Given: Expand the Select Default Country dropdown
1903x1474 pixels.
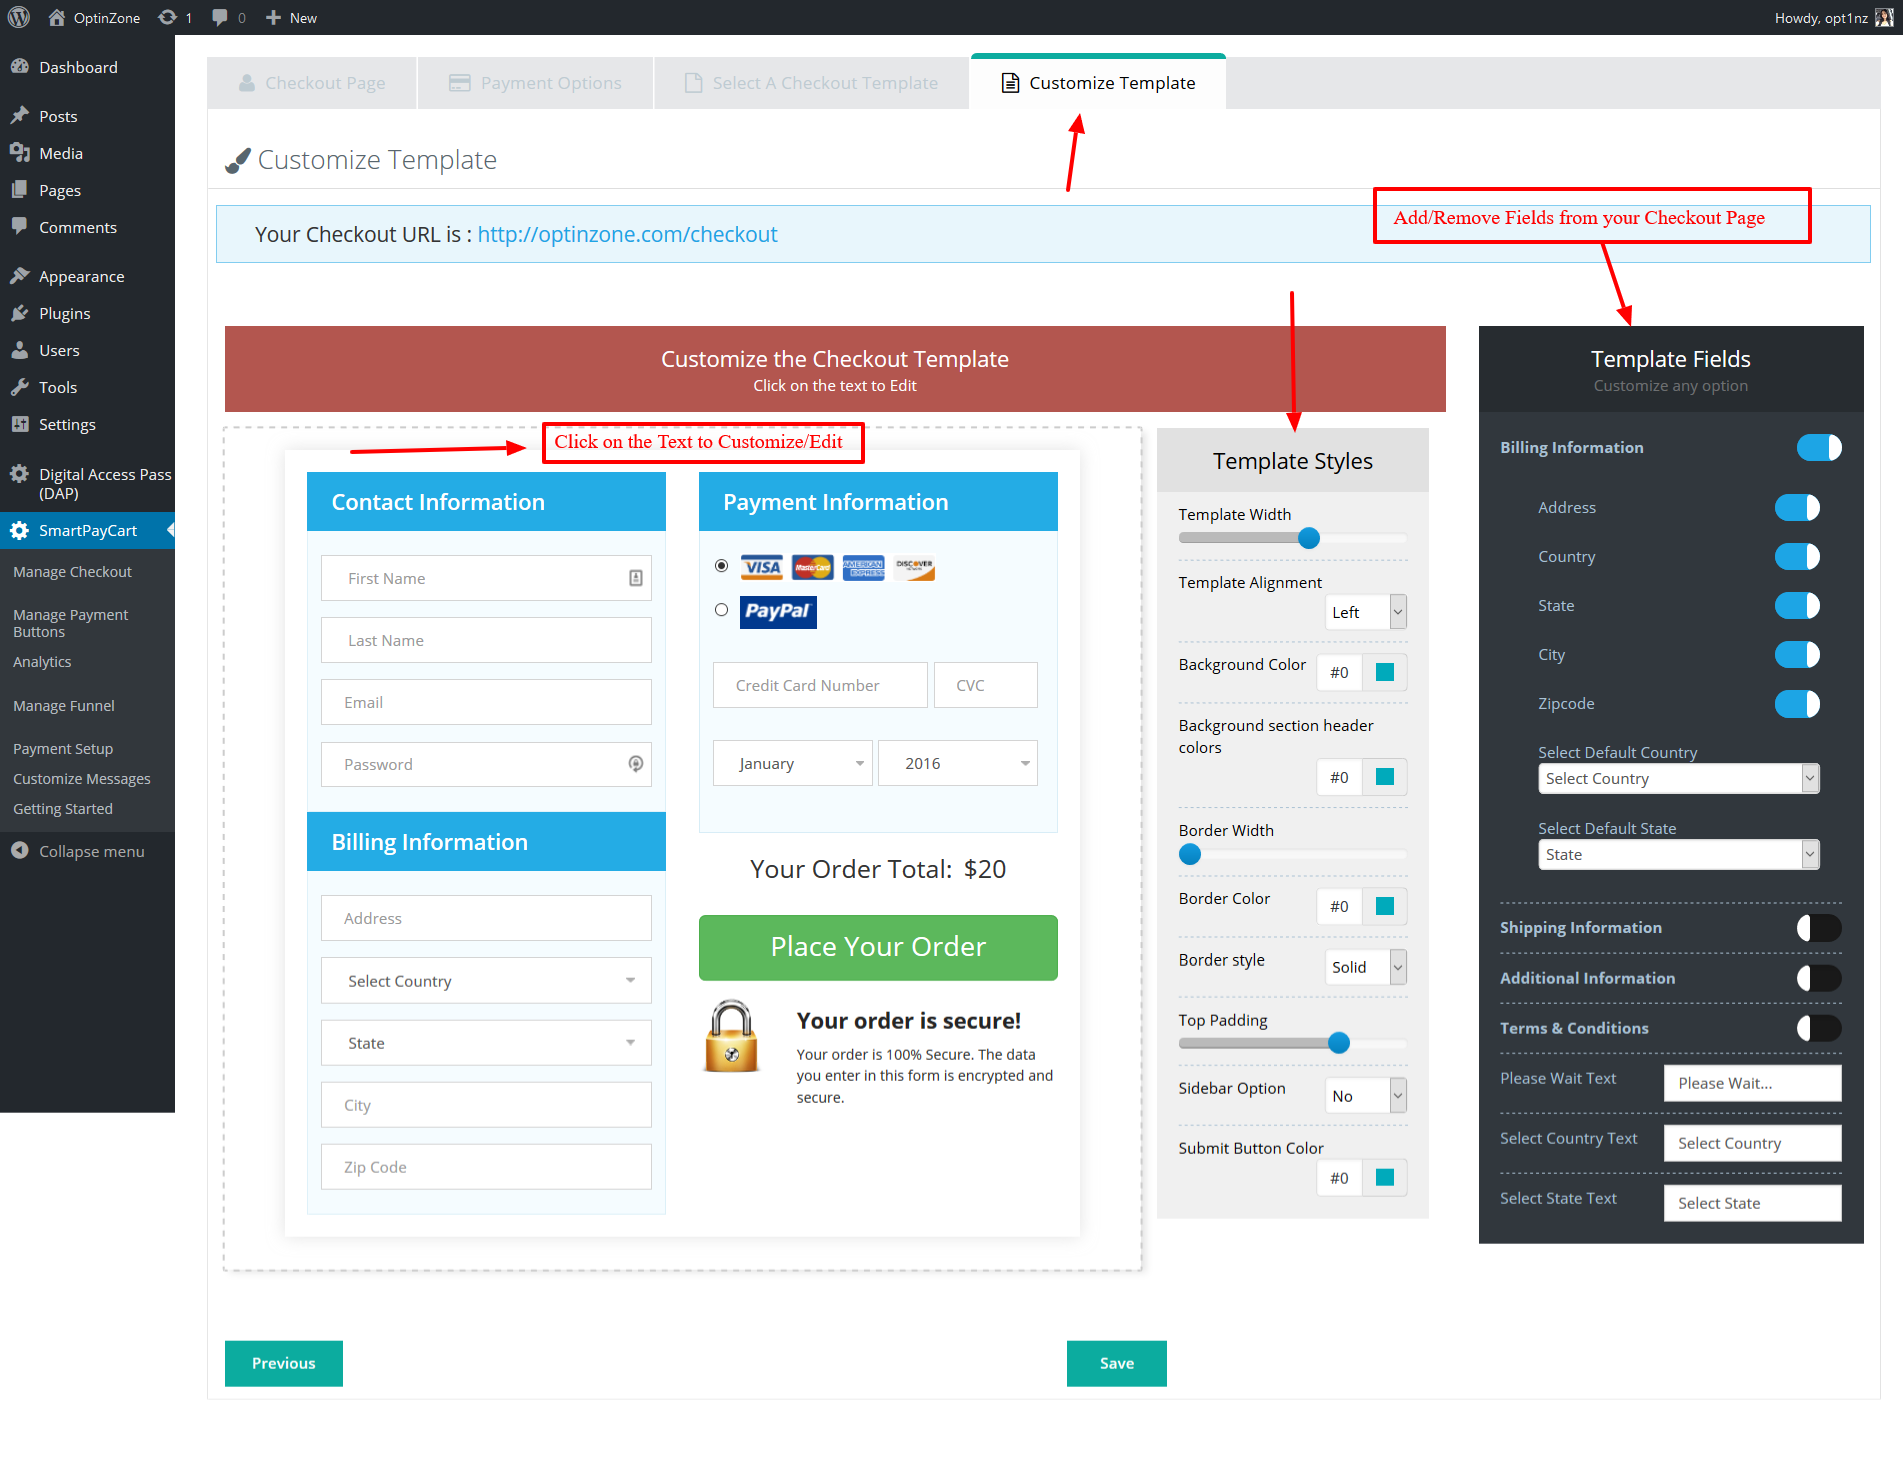Looking at the screenshot, I should click(x=1677, y=778).
